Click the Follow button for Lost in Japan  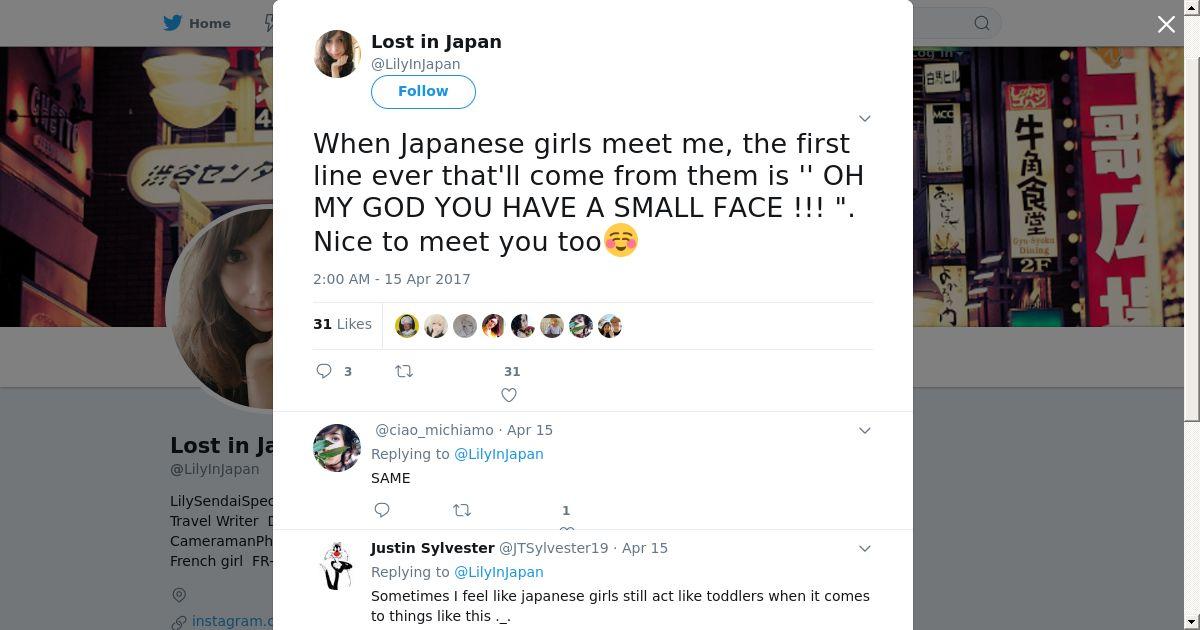423,91
